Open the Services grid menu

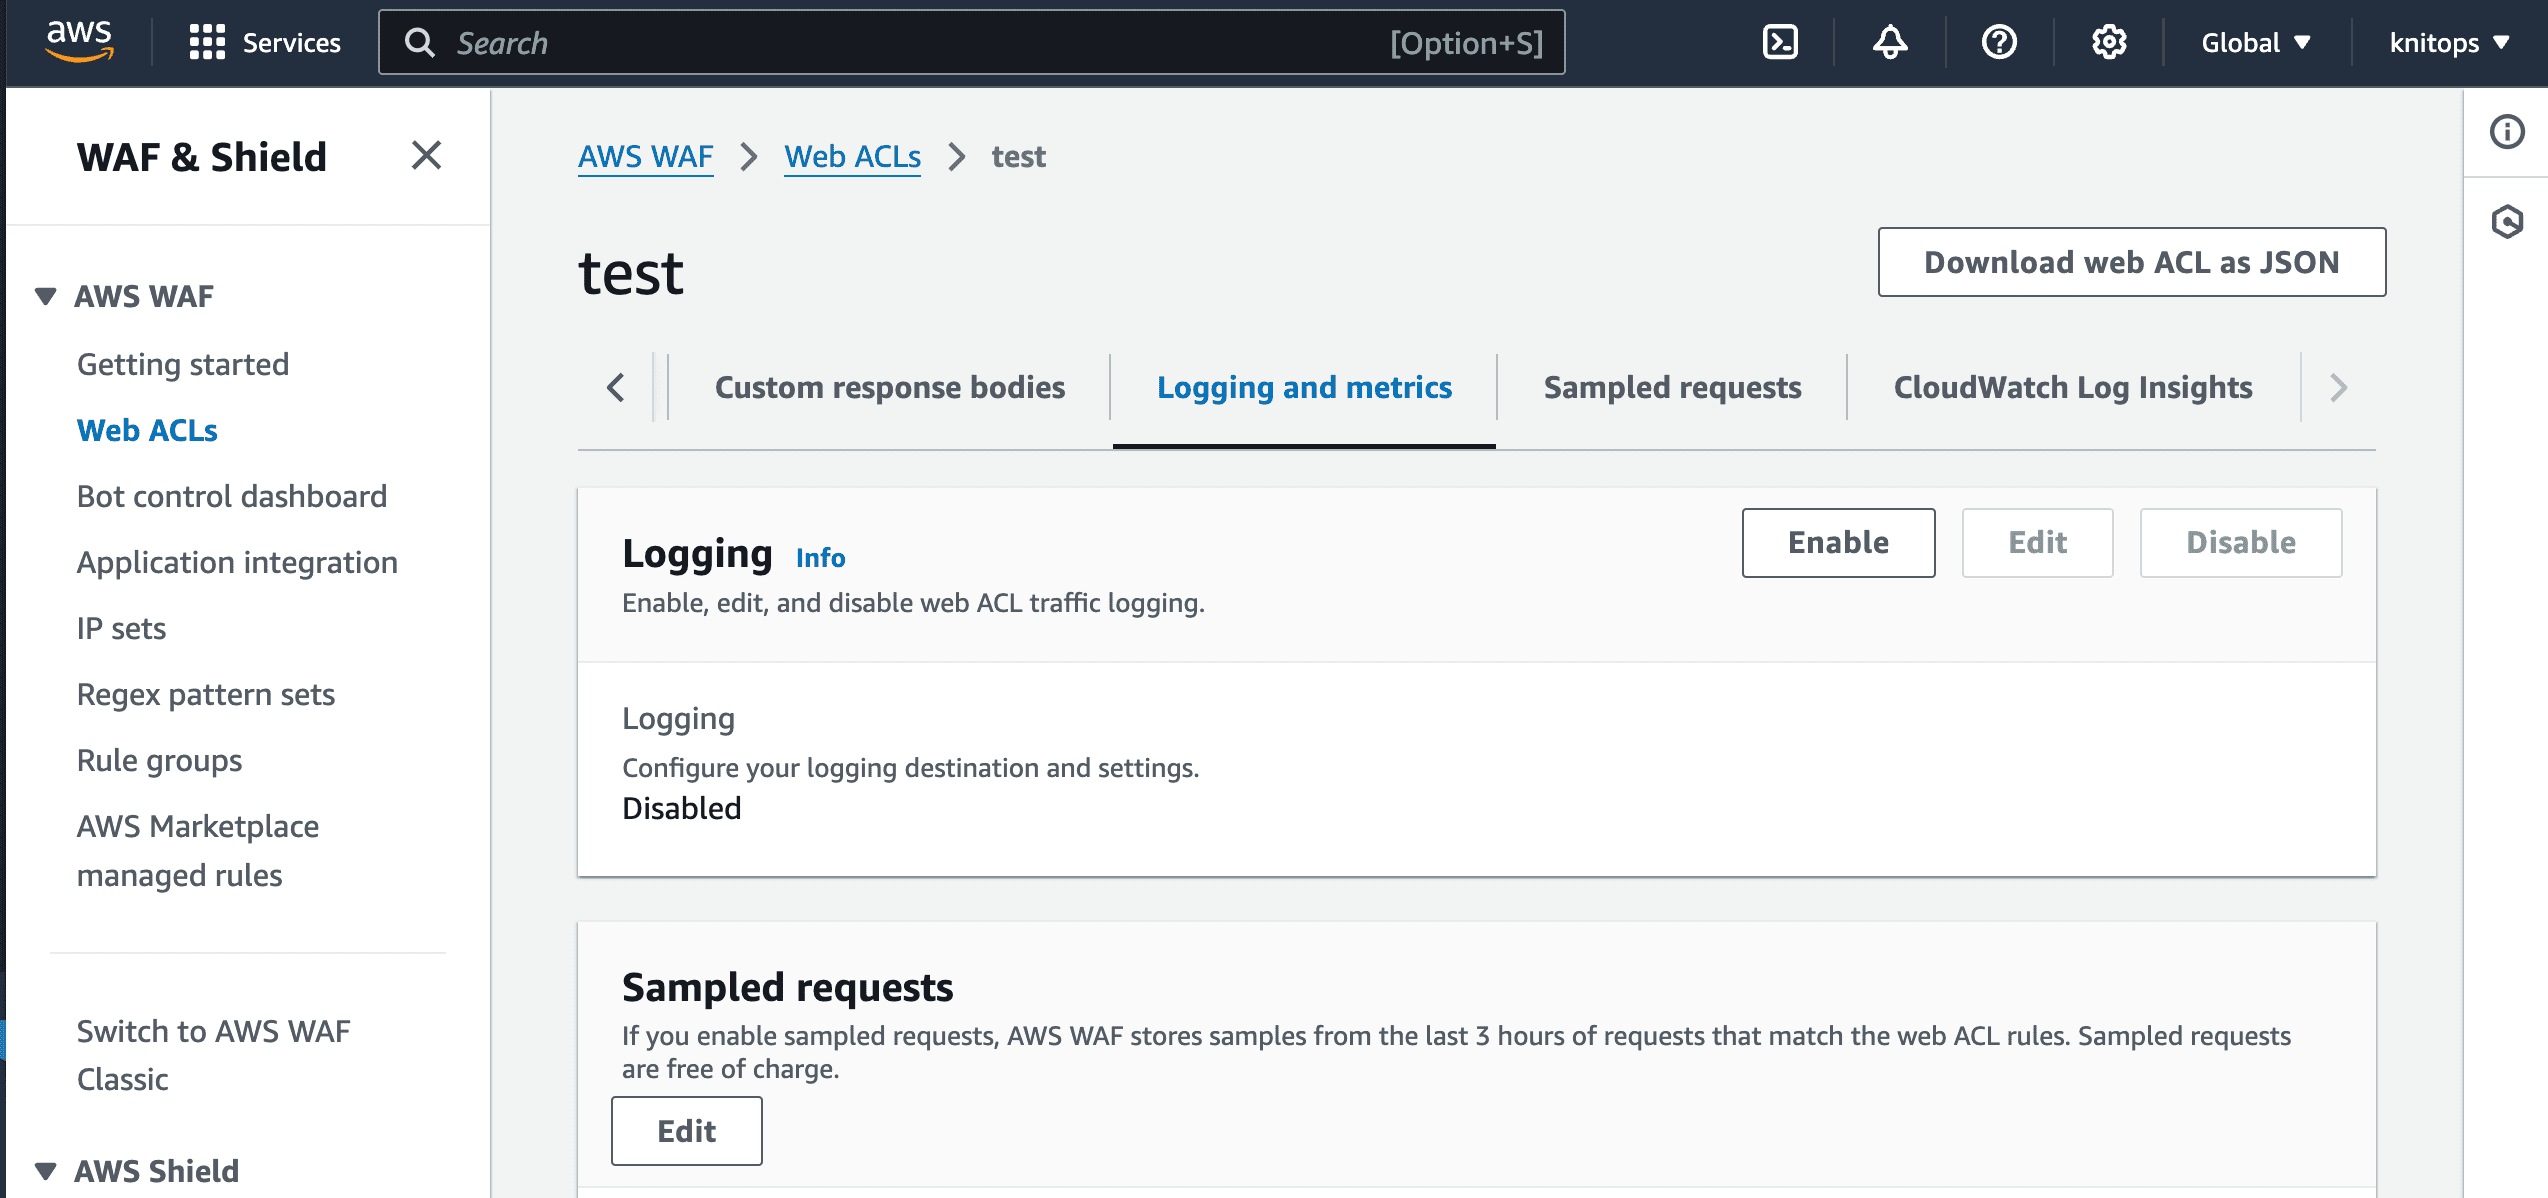pos(265,42)
